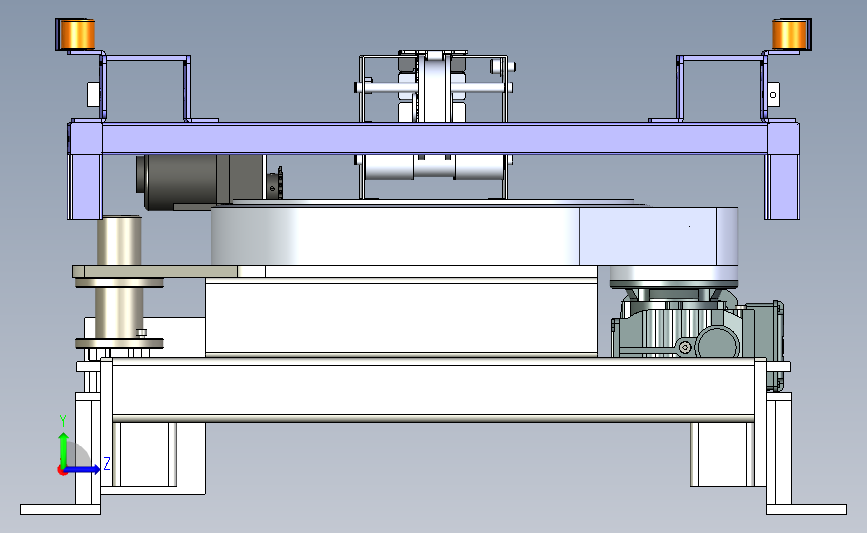Select the right purple support leg
Screen dimensions: 867x533
click(782, 187)
